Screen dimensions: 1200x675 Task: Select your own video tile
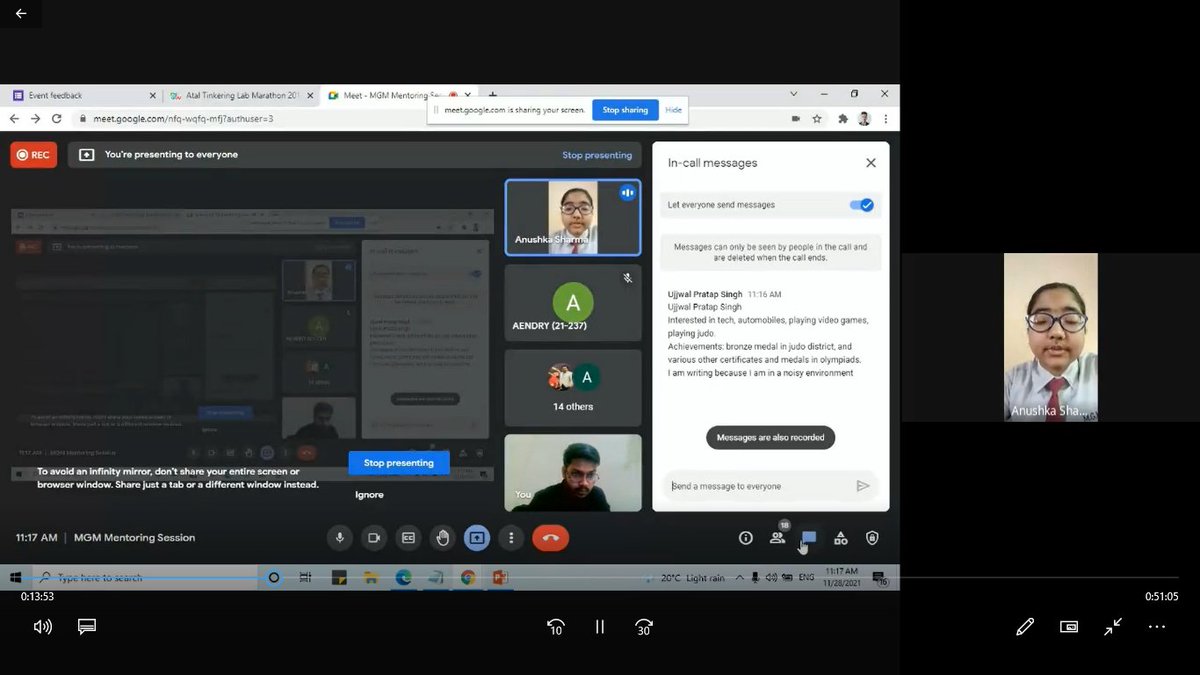(x=573, y=472)
